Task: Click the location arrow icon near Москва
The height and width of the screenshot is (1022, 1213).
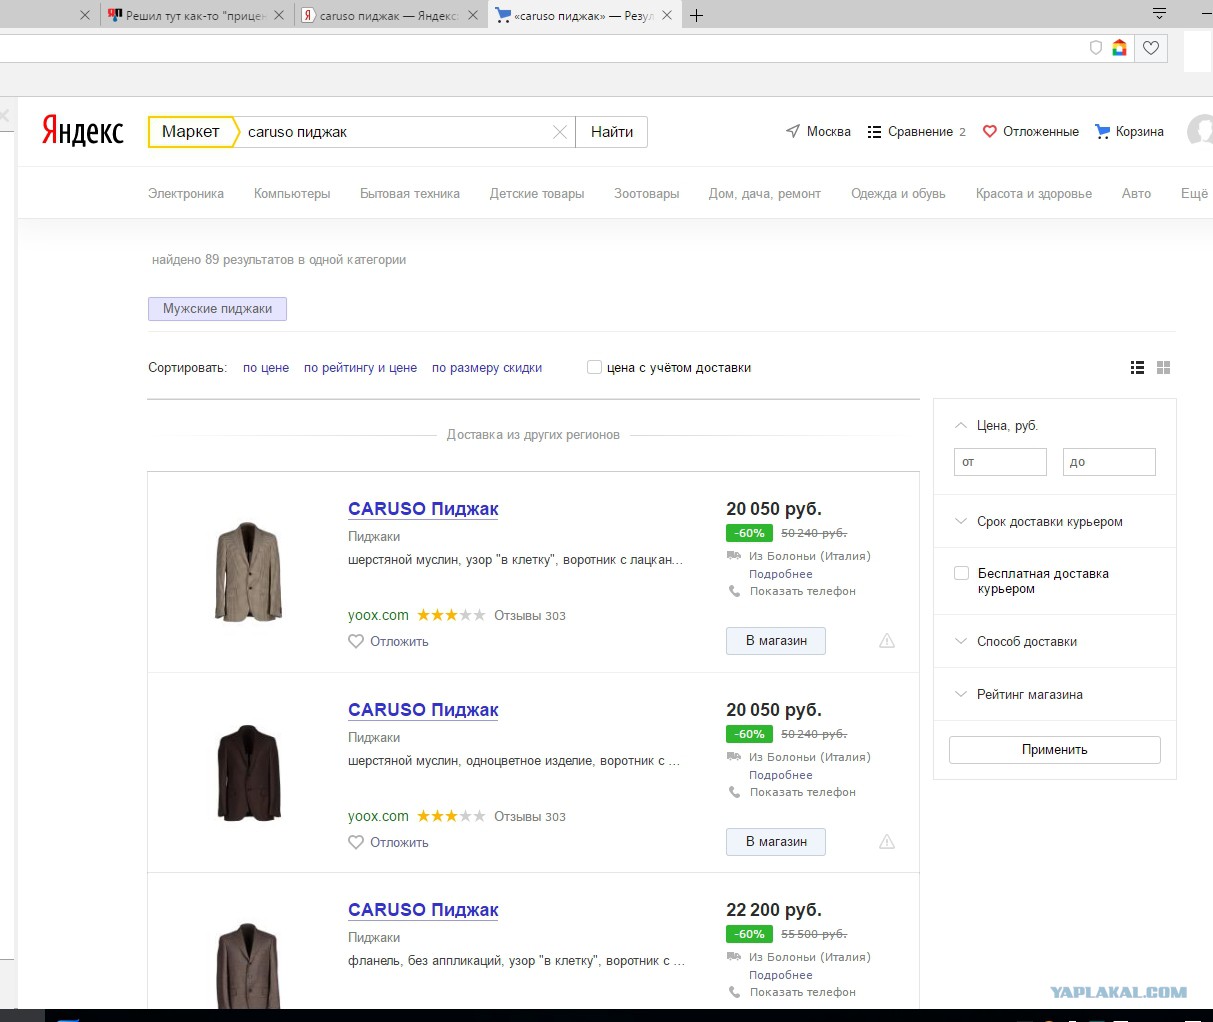Action: [x=793, y=131]
